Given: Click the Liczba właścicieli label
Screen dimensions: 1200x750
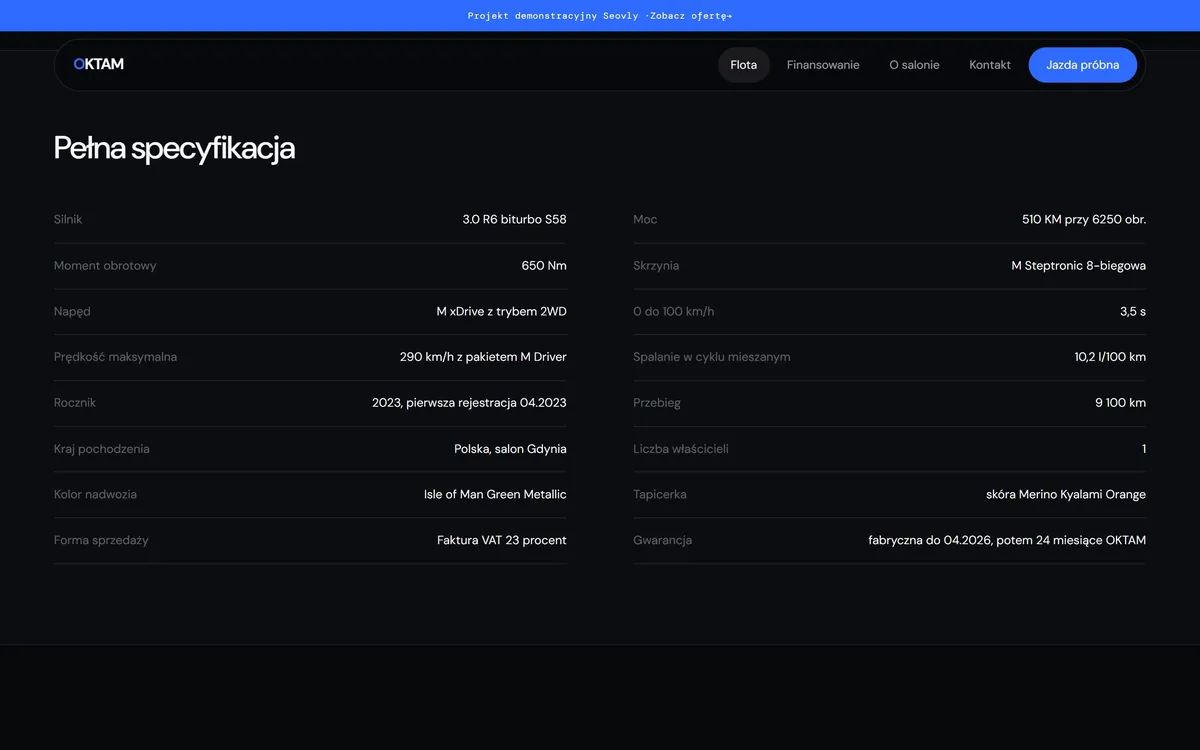Looking at the screenshot, I should (681, 449).
